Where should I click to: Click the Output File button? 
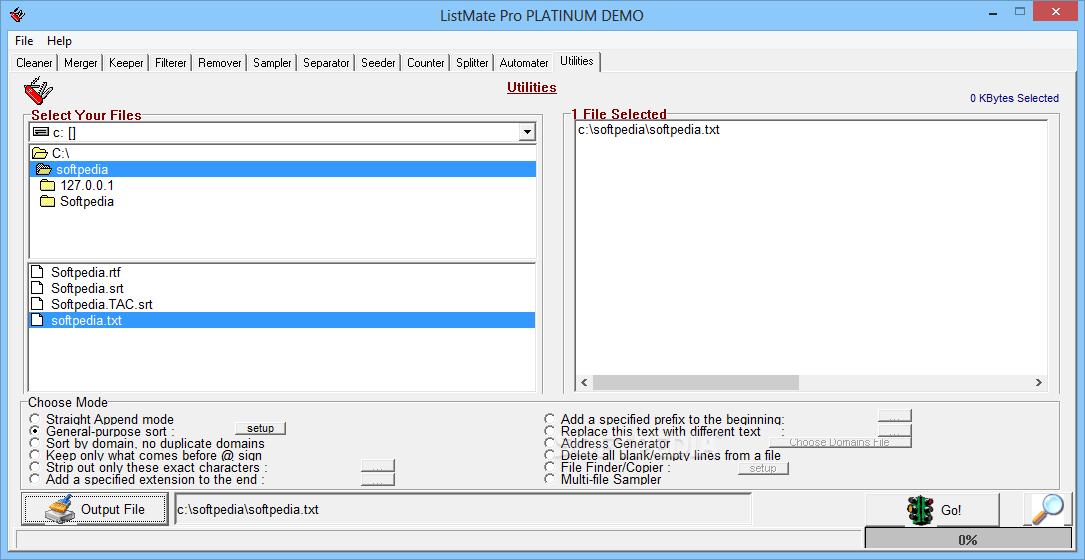pos(95,509)
